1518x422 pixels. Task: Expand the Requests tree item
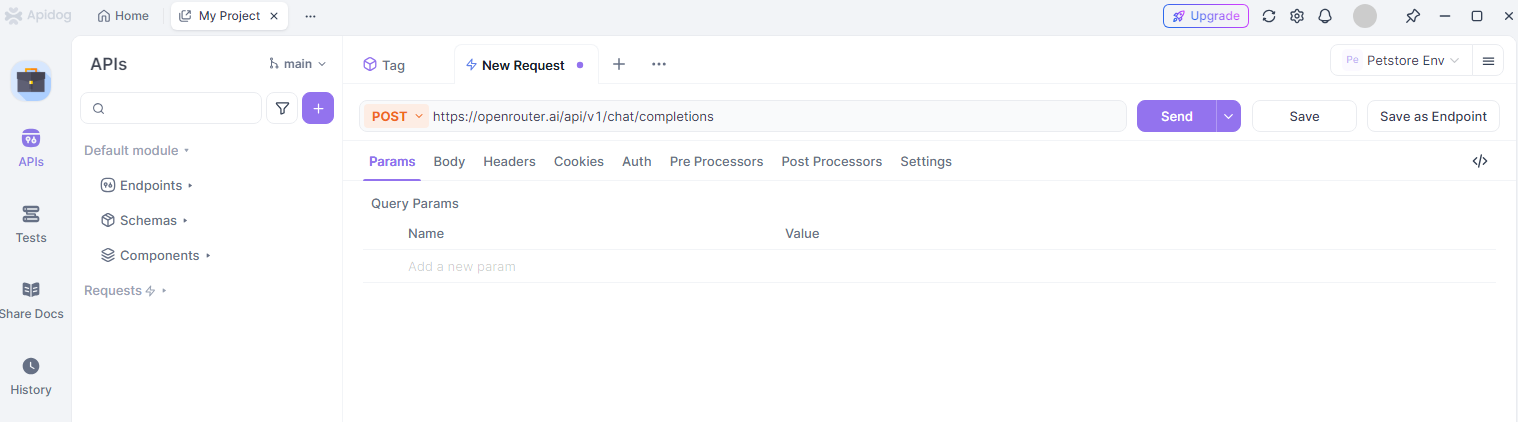pyautogui.click(x=125, y=290)
